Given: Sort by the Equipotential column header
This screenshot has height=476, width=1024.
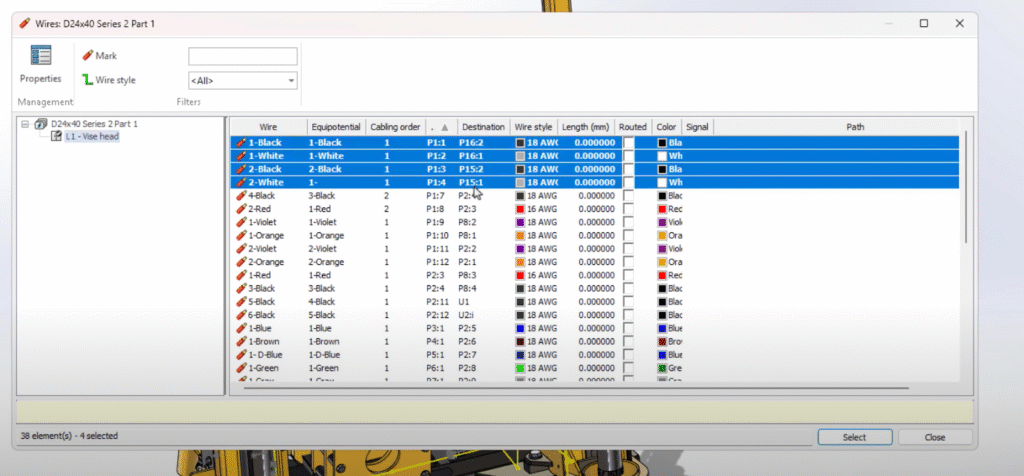Looking at the screenshot, I should click(335, 127).
